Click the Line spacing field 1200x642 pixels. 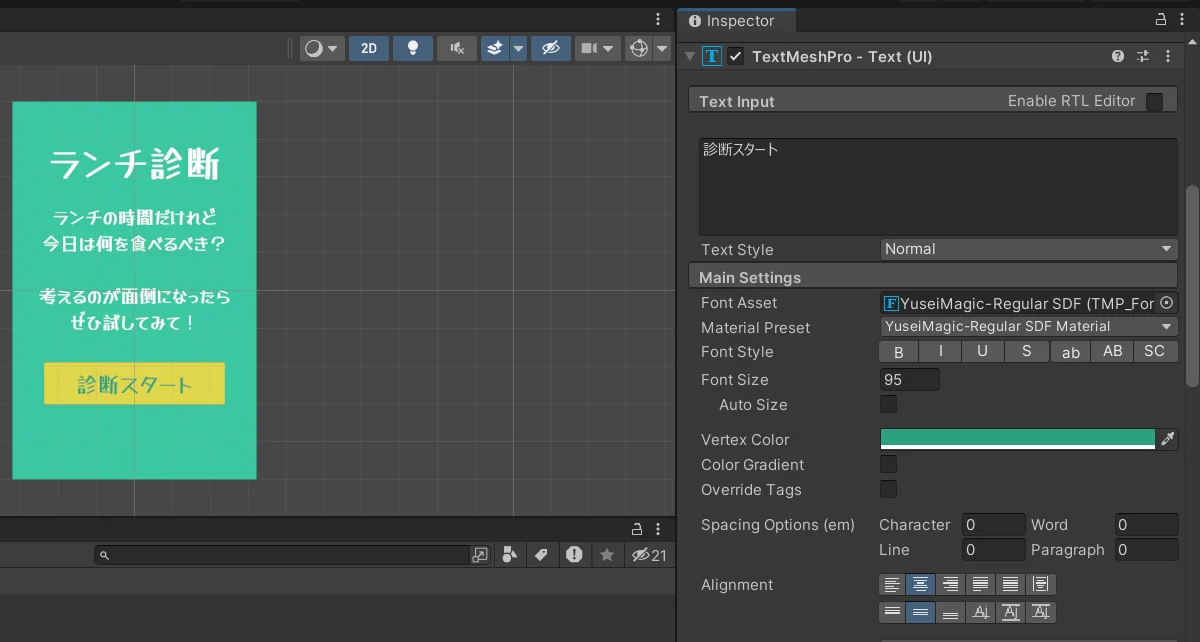(x=994, y=550)
